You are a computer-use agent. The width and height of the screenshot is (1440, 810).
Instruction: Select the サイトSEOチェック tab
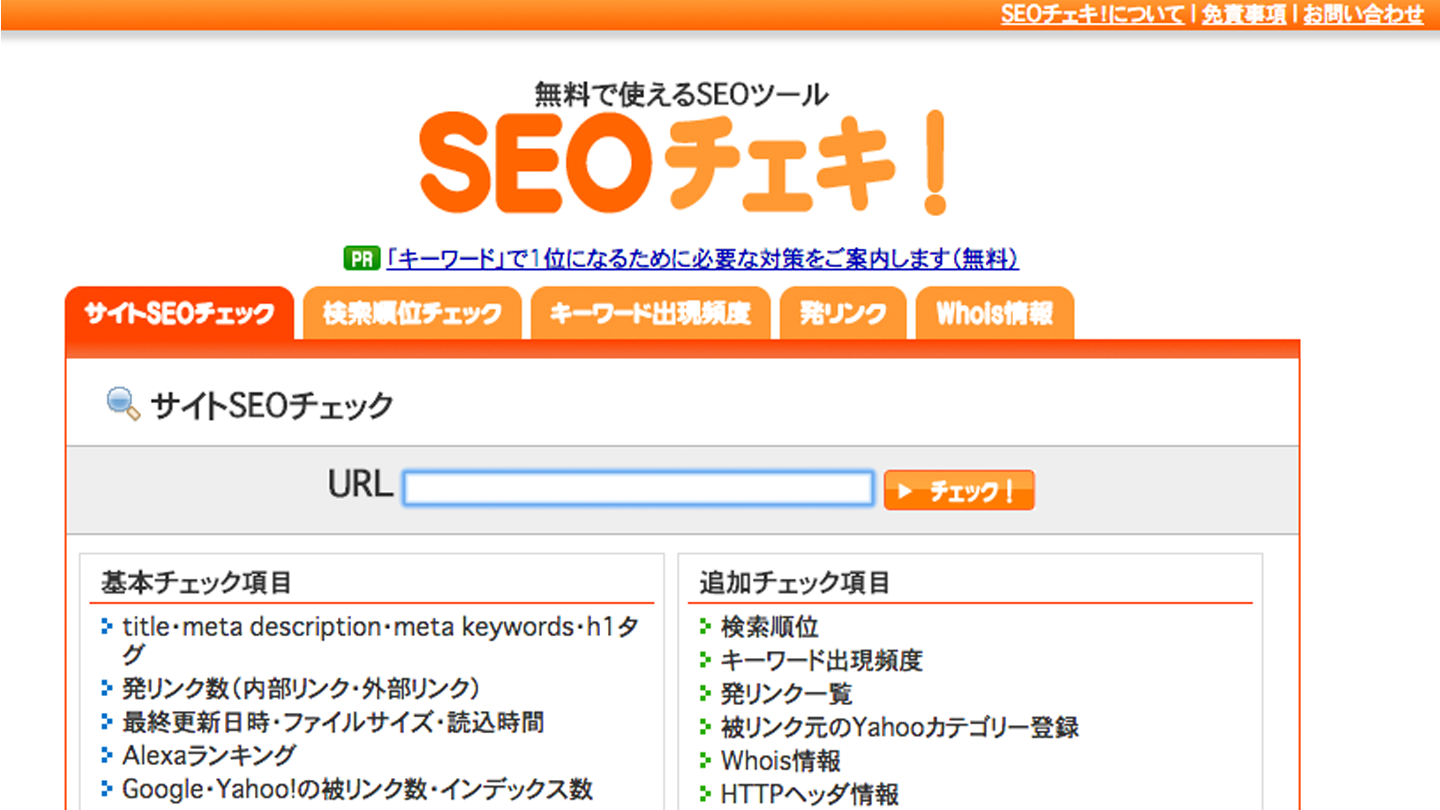(x=179, y=314)
